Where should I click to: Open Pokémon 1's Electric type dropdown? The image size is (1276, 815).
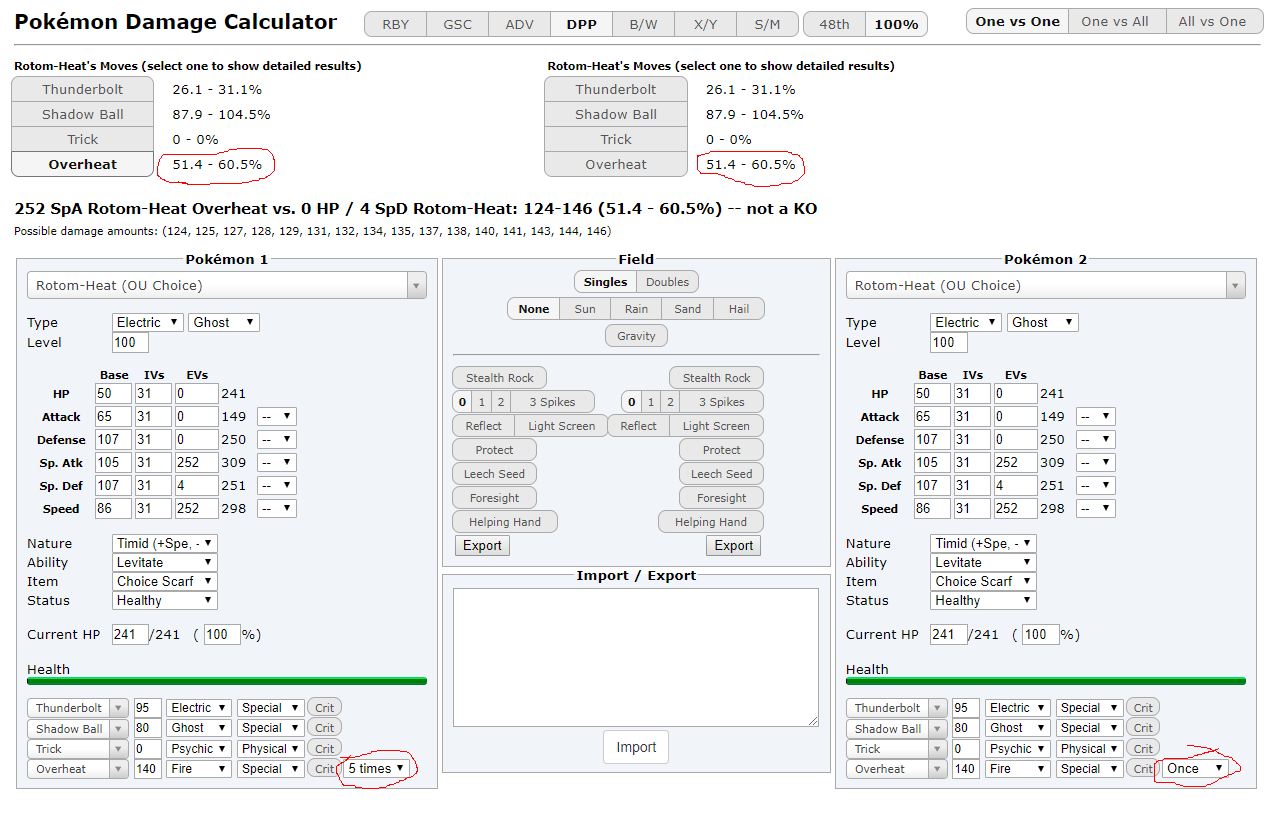[x=148, y=322]
